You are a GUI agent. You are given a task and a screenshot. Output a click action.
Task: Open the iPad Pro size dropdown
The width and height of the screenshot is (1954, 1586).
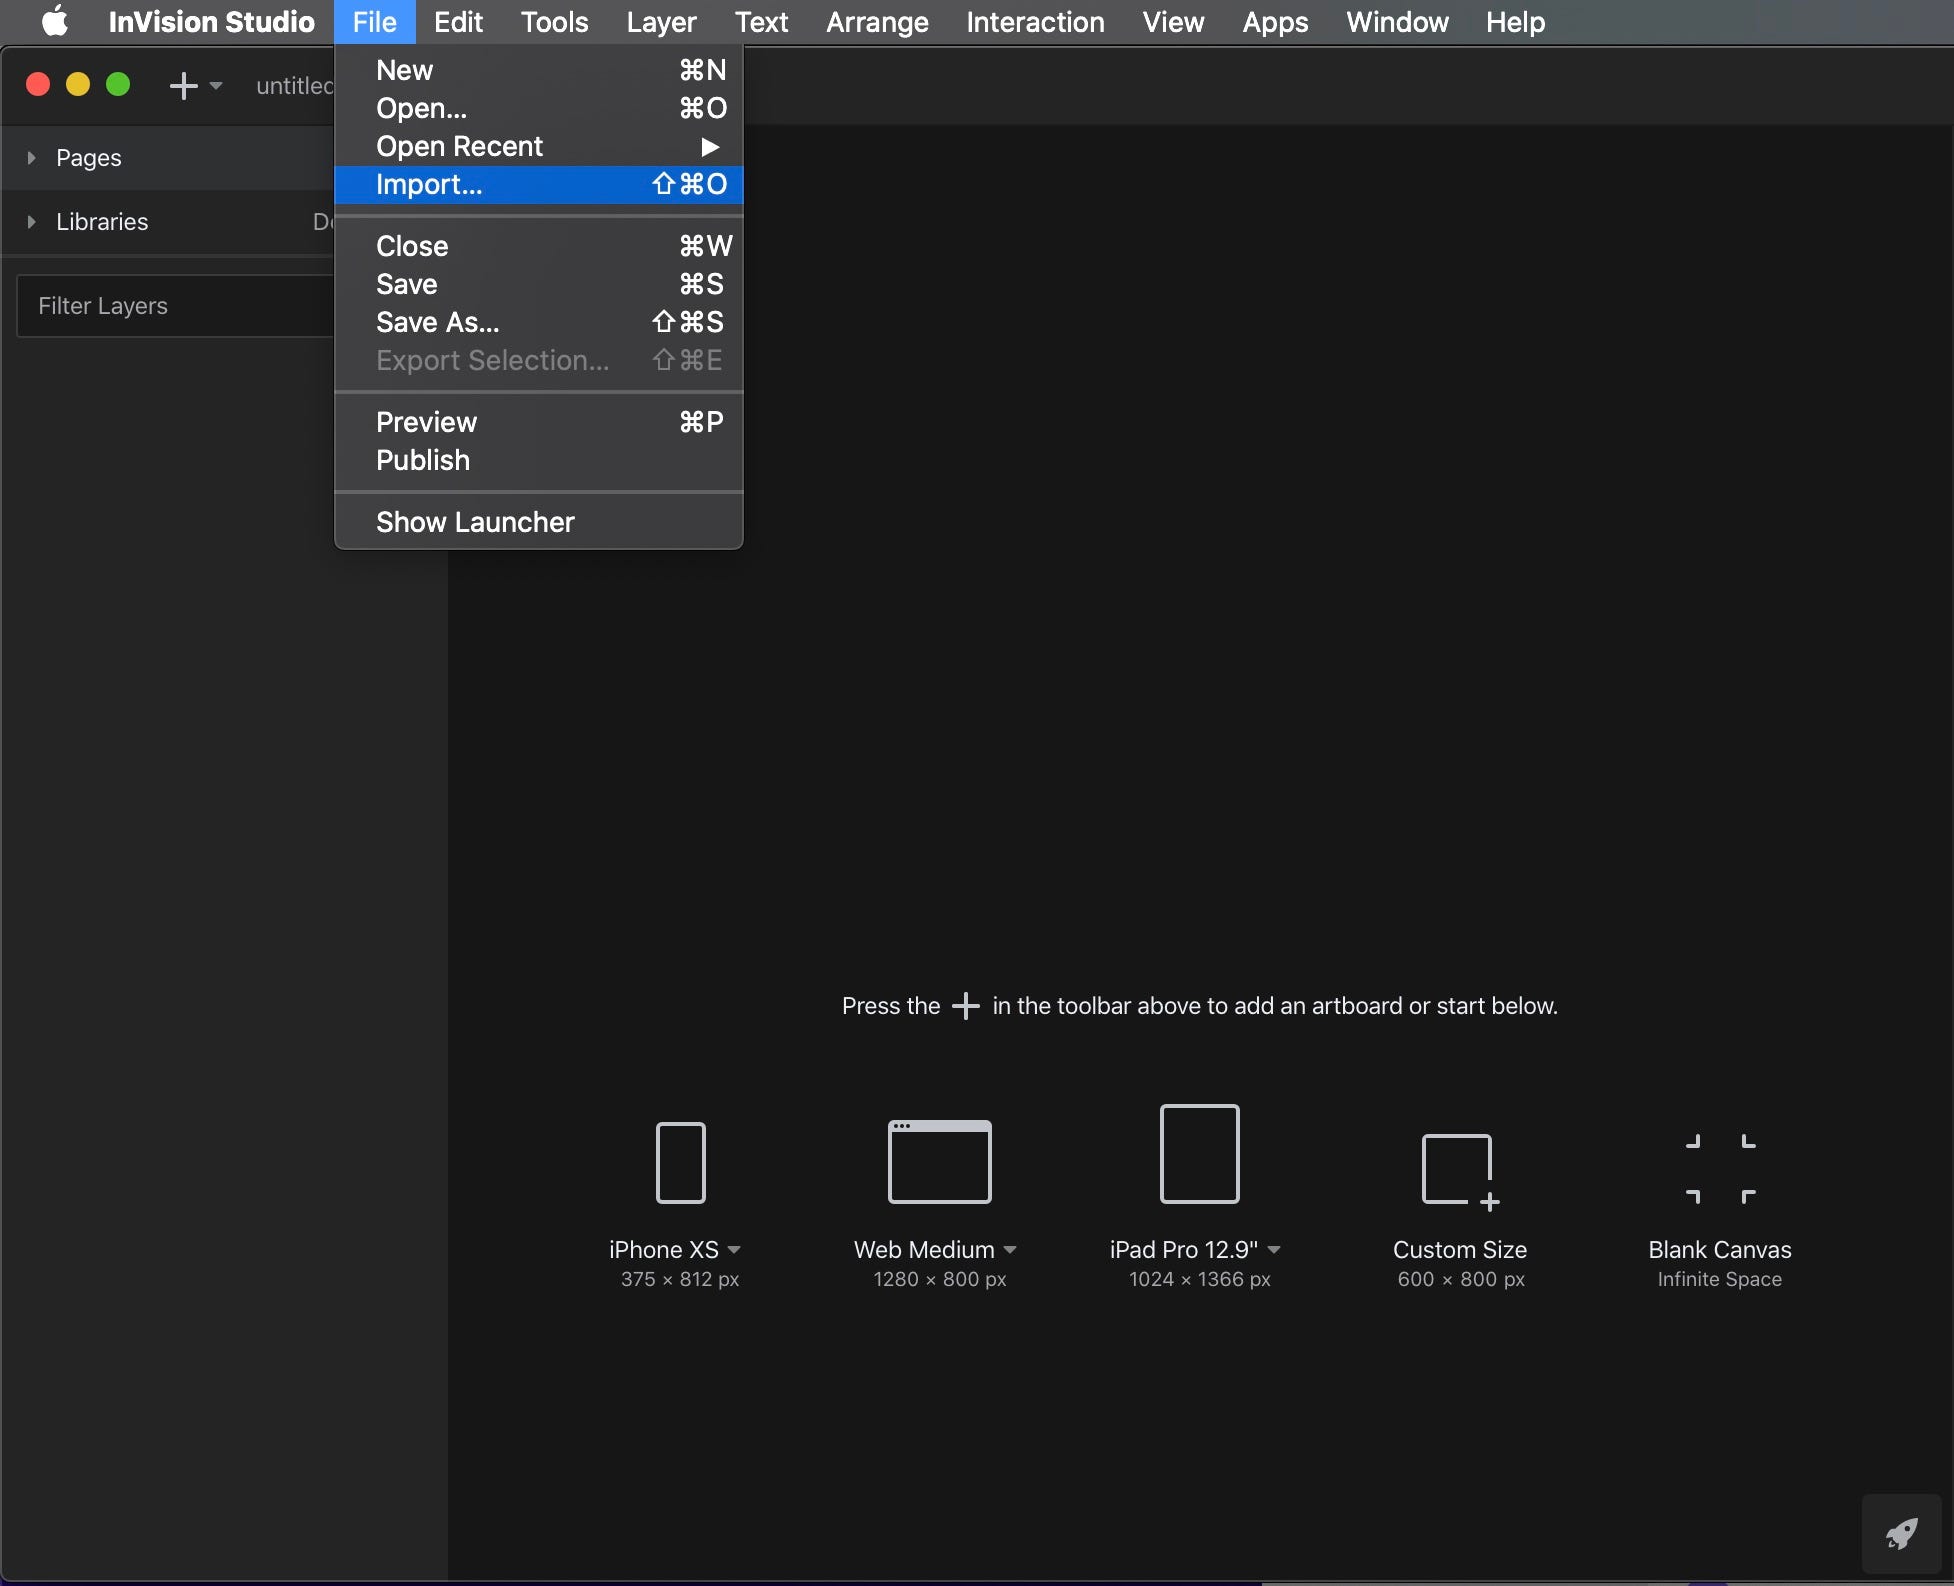coord(1274,1250)
